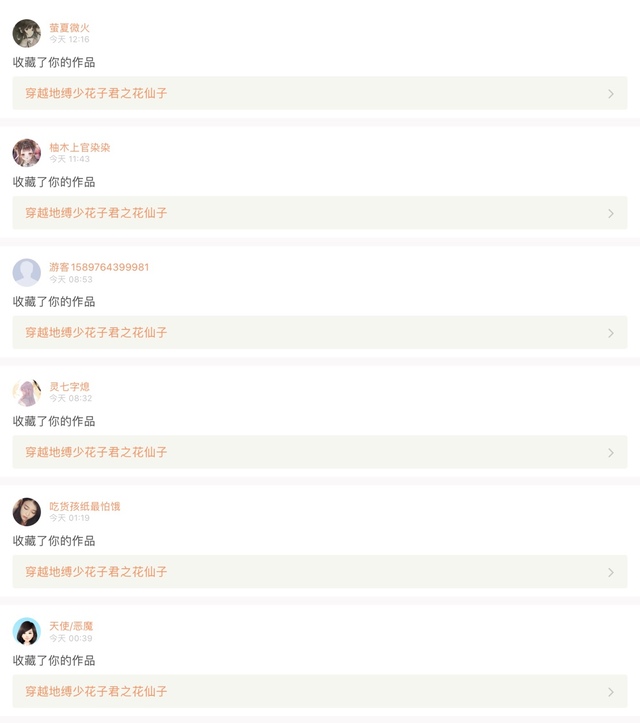The image size is (640, 723).
Task: Click 萤夏微火's profile avatar
Action: tap(27, 33)
